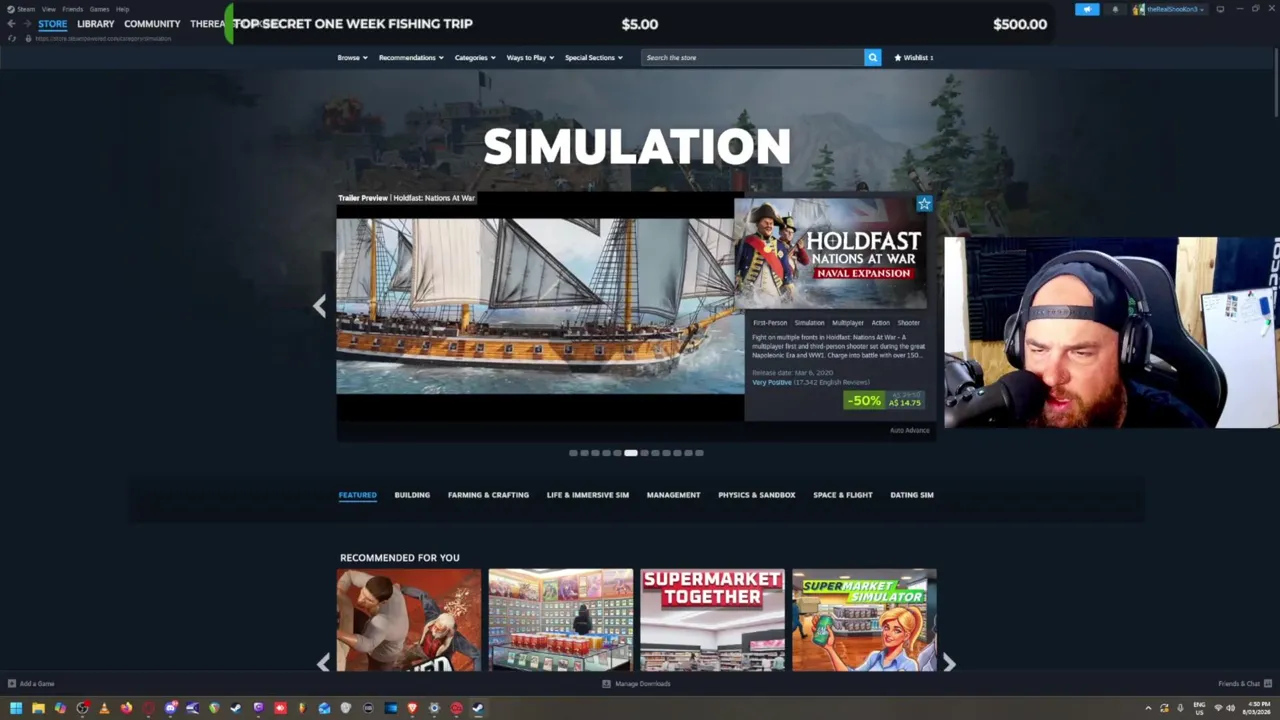Select the STORE section
1280x720 pixels.
(52, 24)
